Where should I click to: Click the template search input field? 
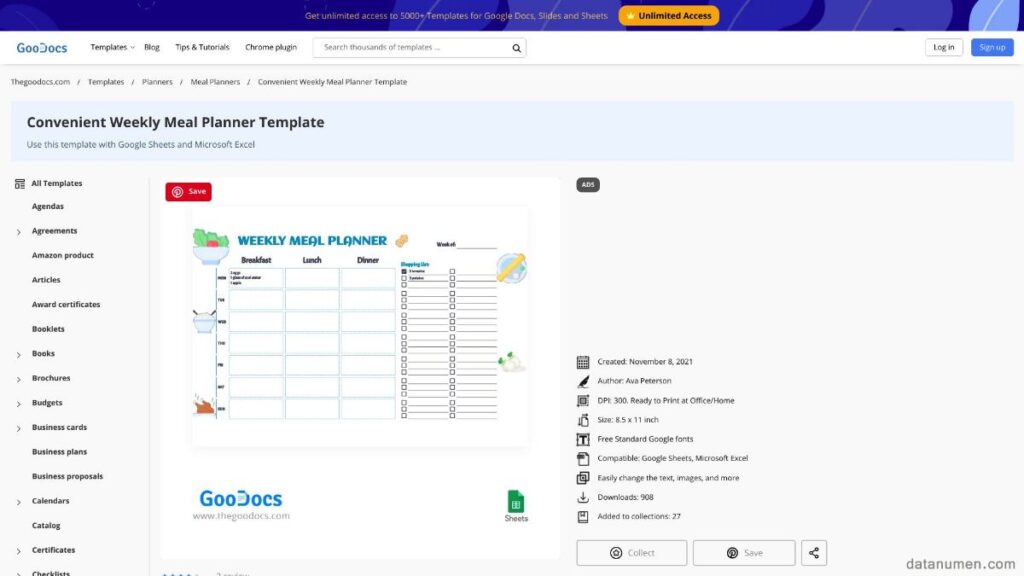tap(410, 48)
